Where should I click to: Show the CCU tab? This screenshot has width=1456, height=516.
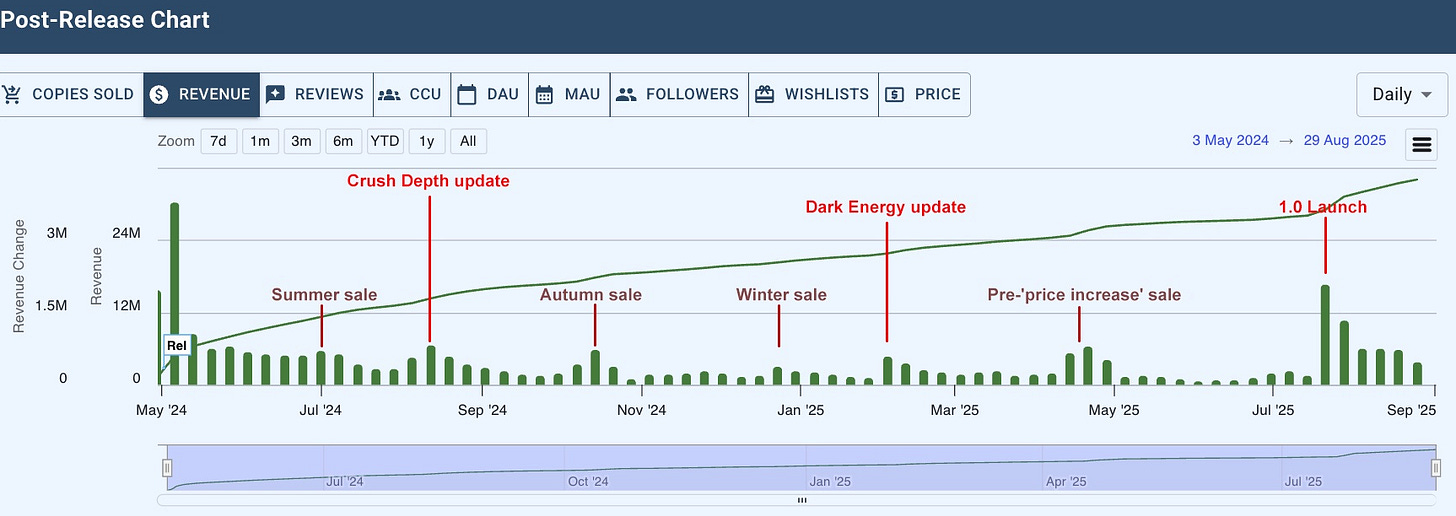(411, 94)
